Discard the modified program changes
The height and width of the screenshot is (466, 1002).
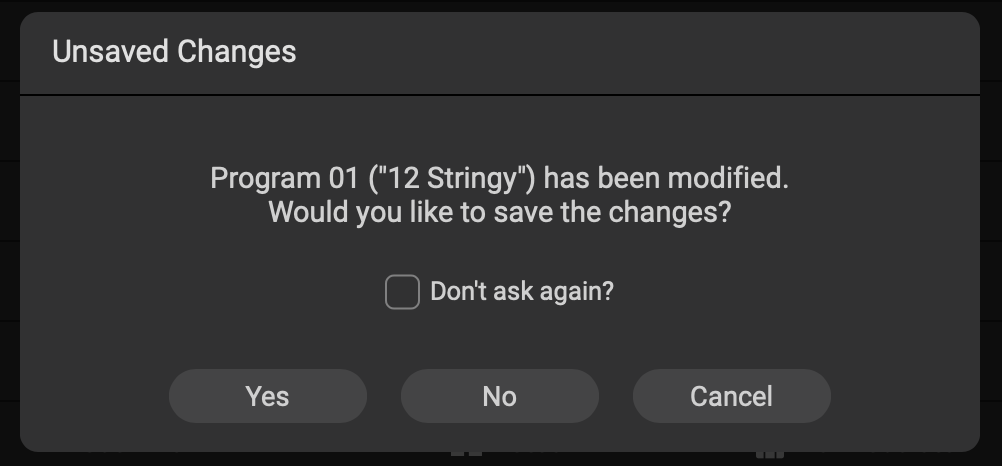click(x=499, y=396)
